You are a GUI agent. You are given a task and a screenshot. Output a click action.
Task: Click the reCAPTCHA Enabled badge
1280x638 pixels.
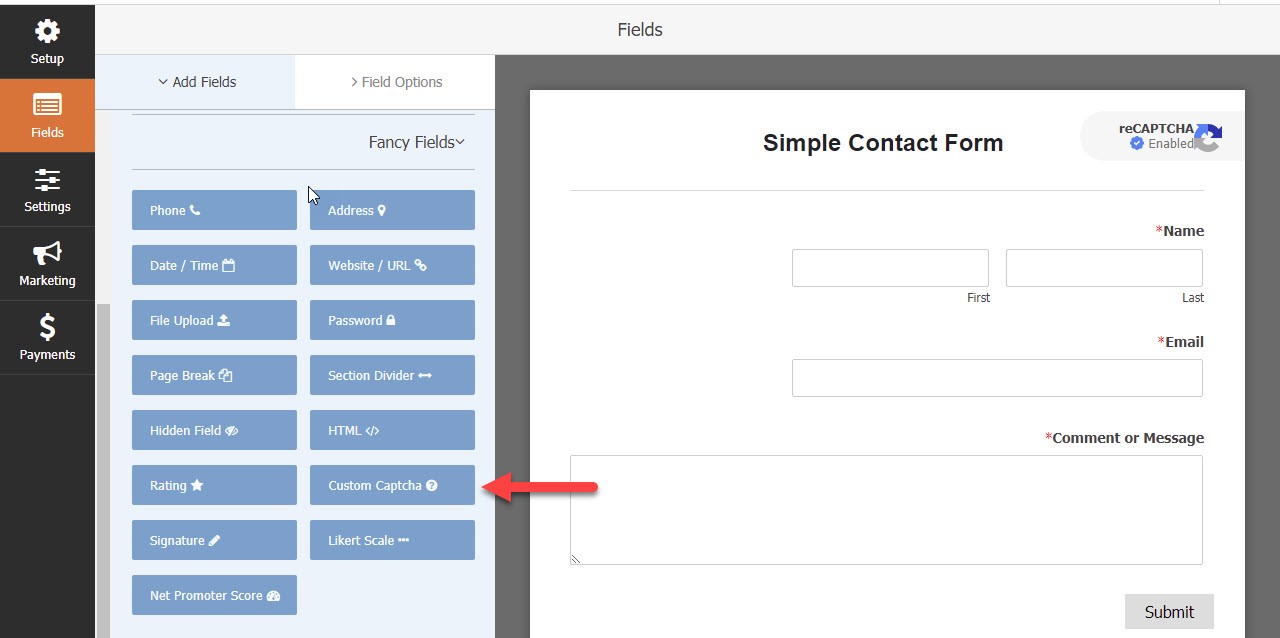(x=1160, y=136)
